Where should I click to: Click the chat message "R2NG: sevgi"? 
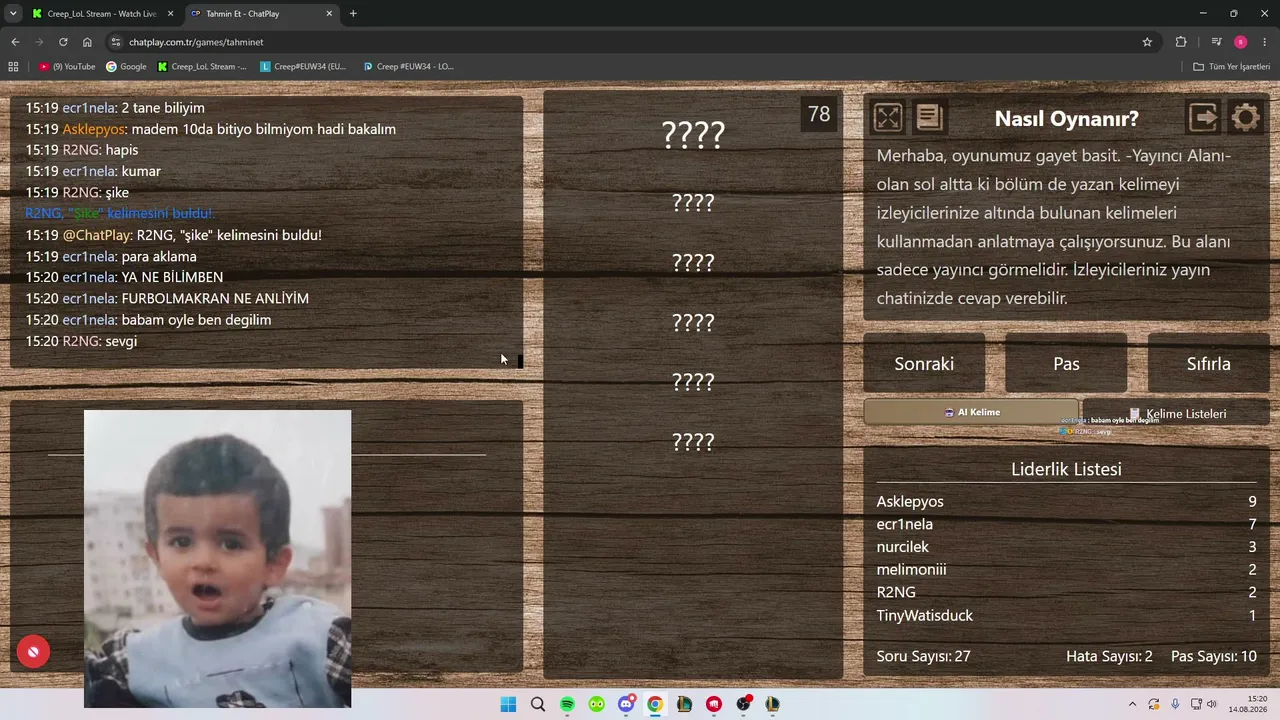point(81,341)
